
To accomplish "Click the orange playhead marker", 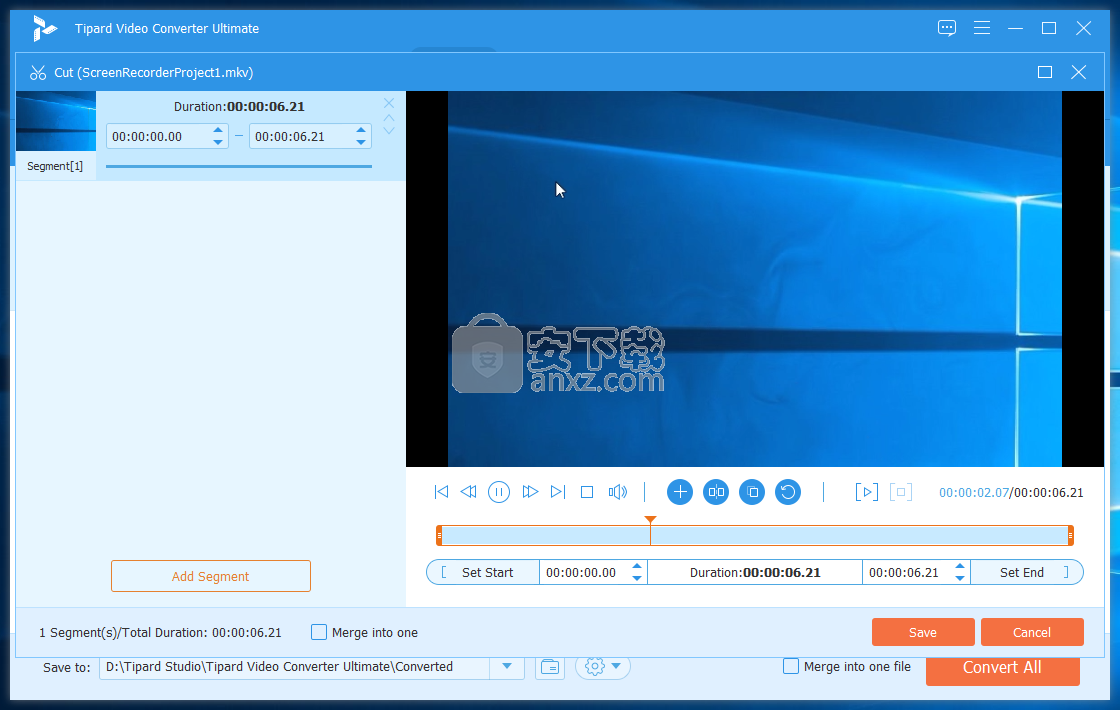I will (650, 520).
